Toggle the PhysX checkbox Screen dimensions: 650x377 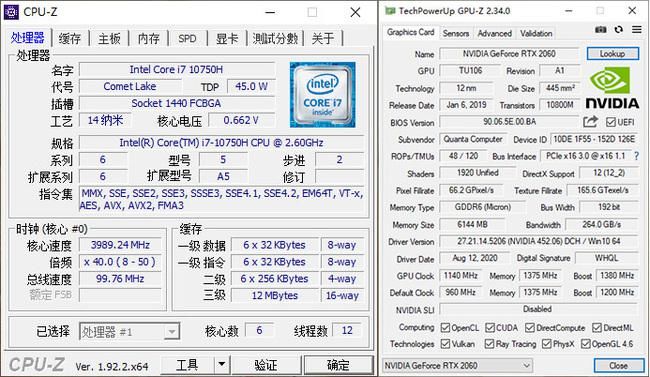[546, 344]
